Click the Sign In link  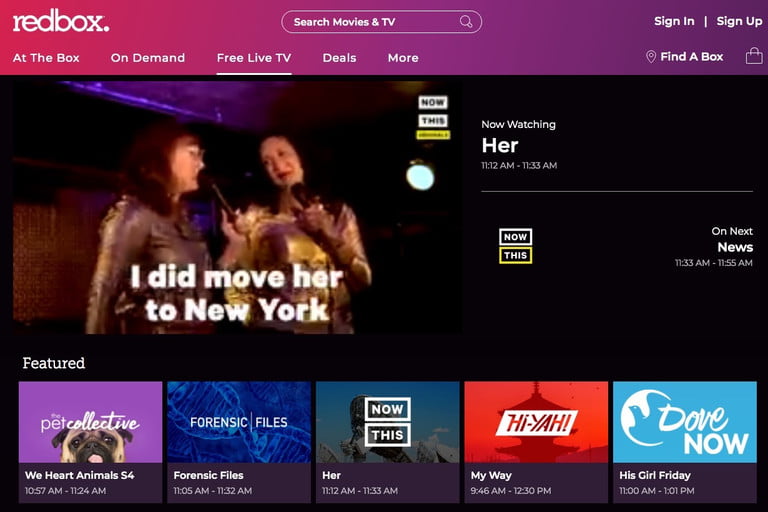tap(674, 21)
